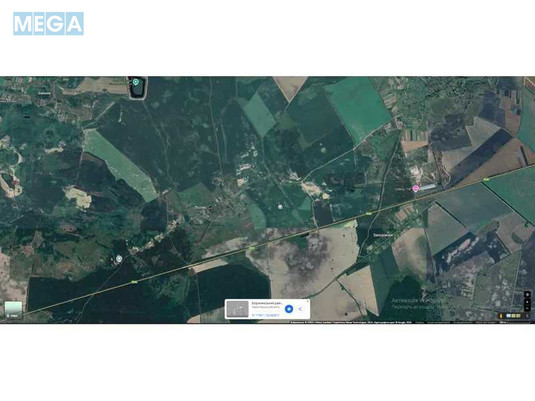Show the imagery thumbnails next to Pegman
535x401 pixels.
[x=514, y=316]
